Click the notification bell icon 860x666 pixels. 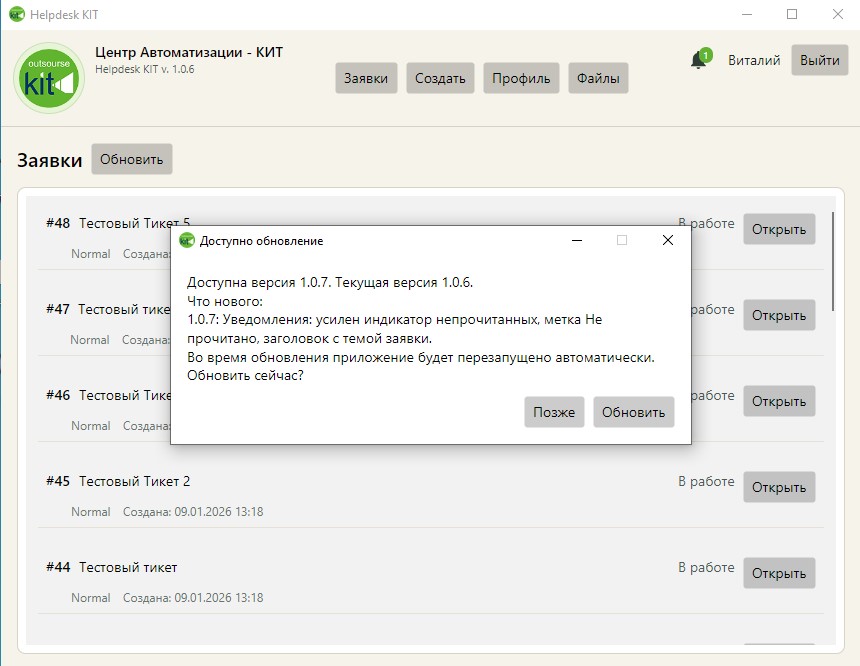coord(698,60)
